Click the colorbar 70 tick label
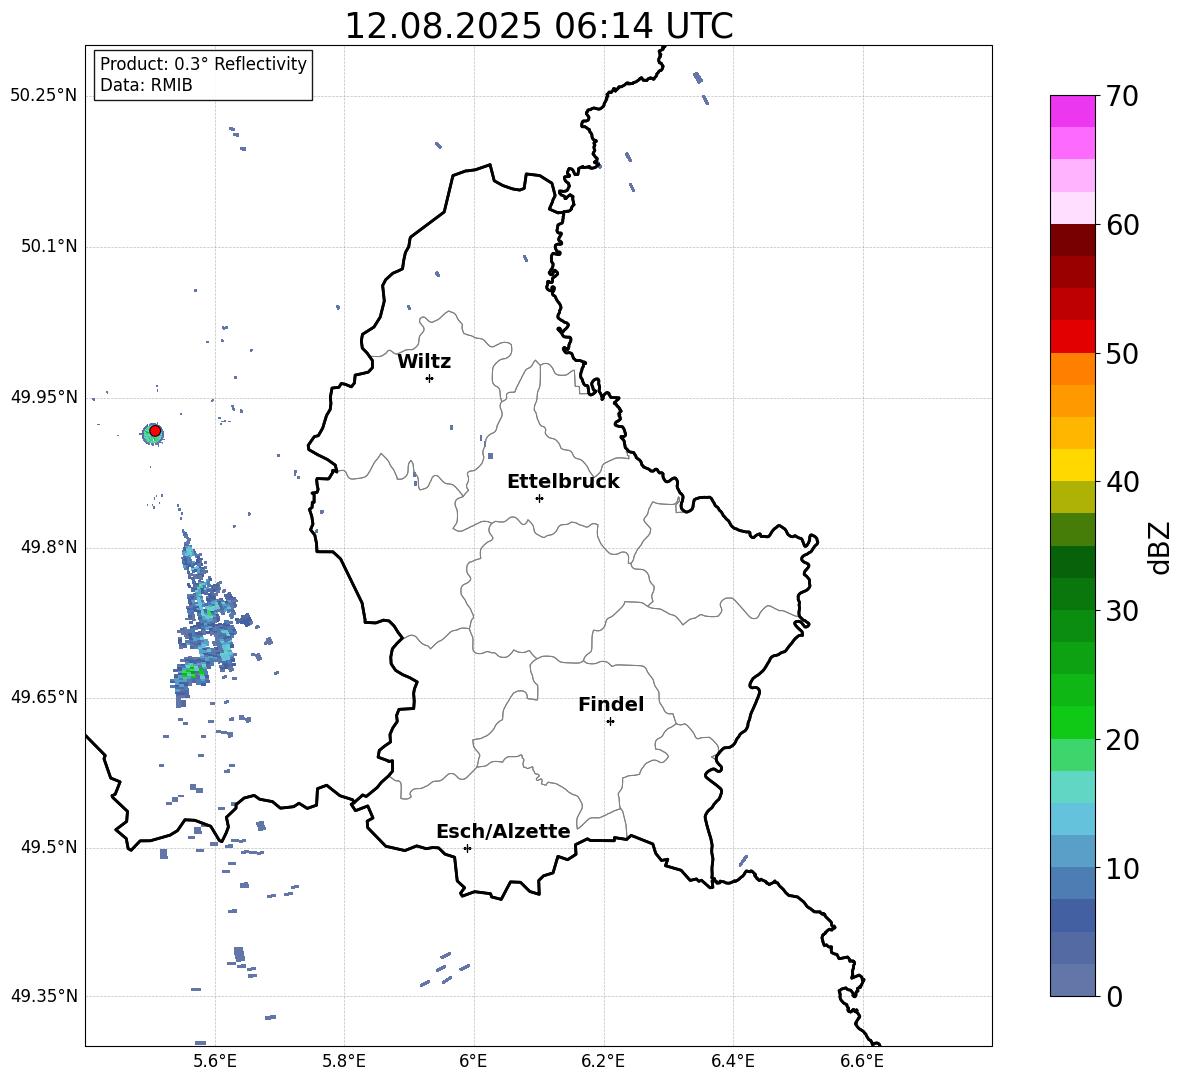Screen dimensions: 1184x1081 1122,96
